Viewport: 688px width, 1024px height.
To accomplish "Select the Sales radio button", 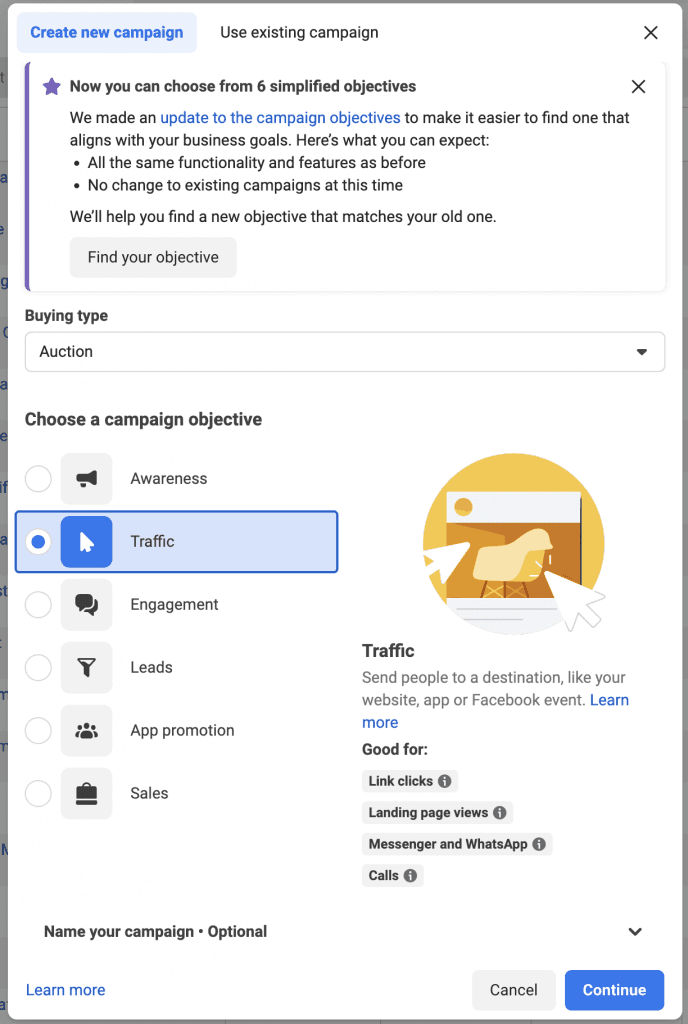I will click(x=39, y=793).
